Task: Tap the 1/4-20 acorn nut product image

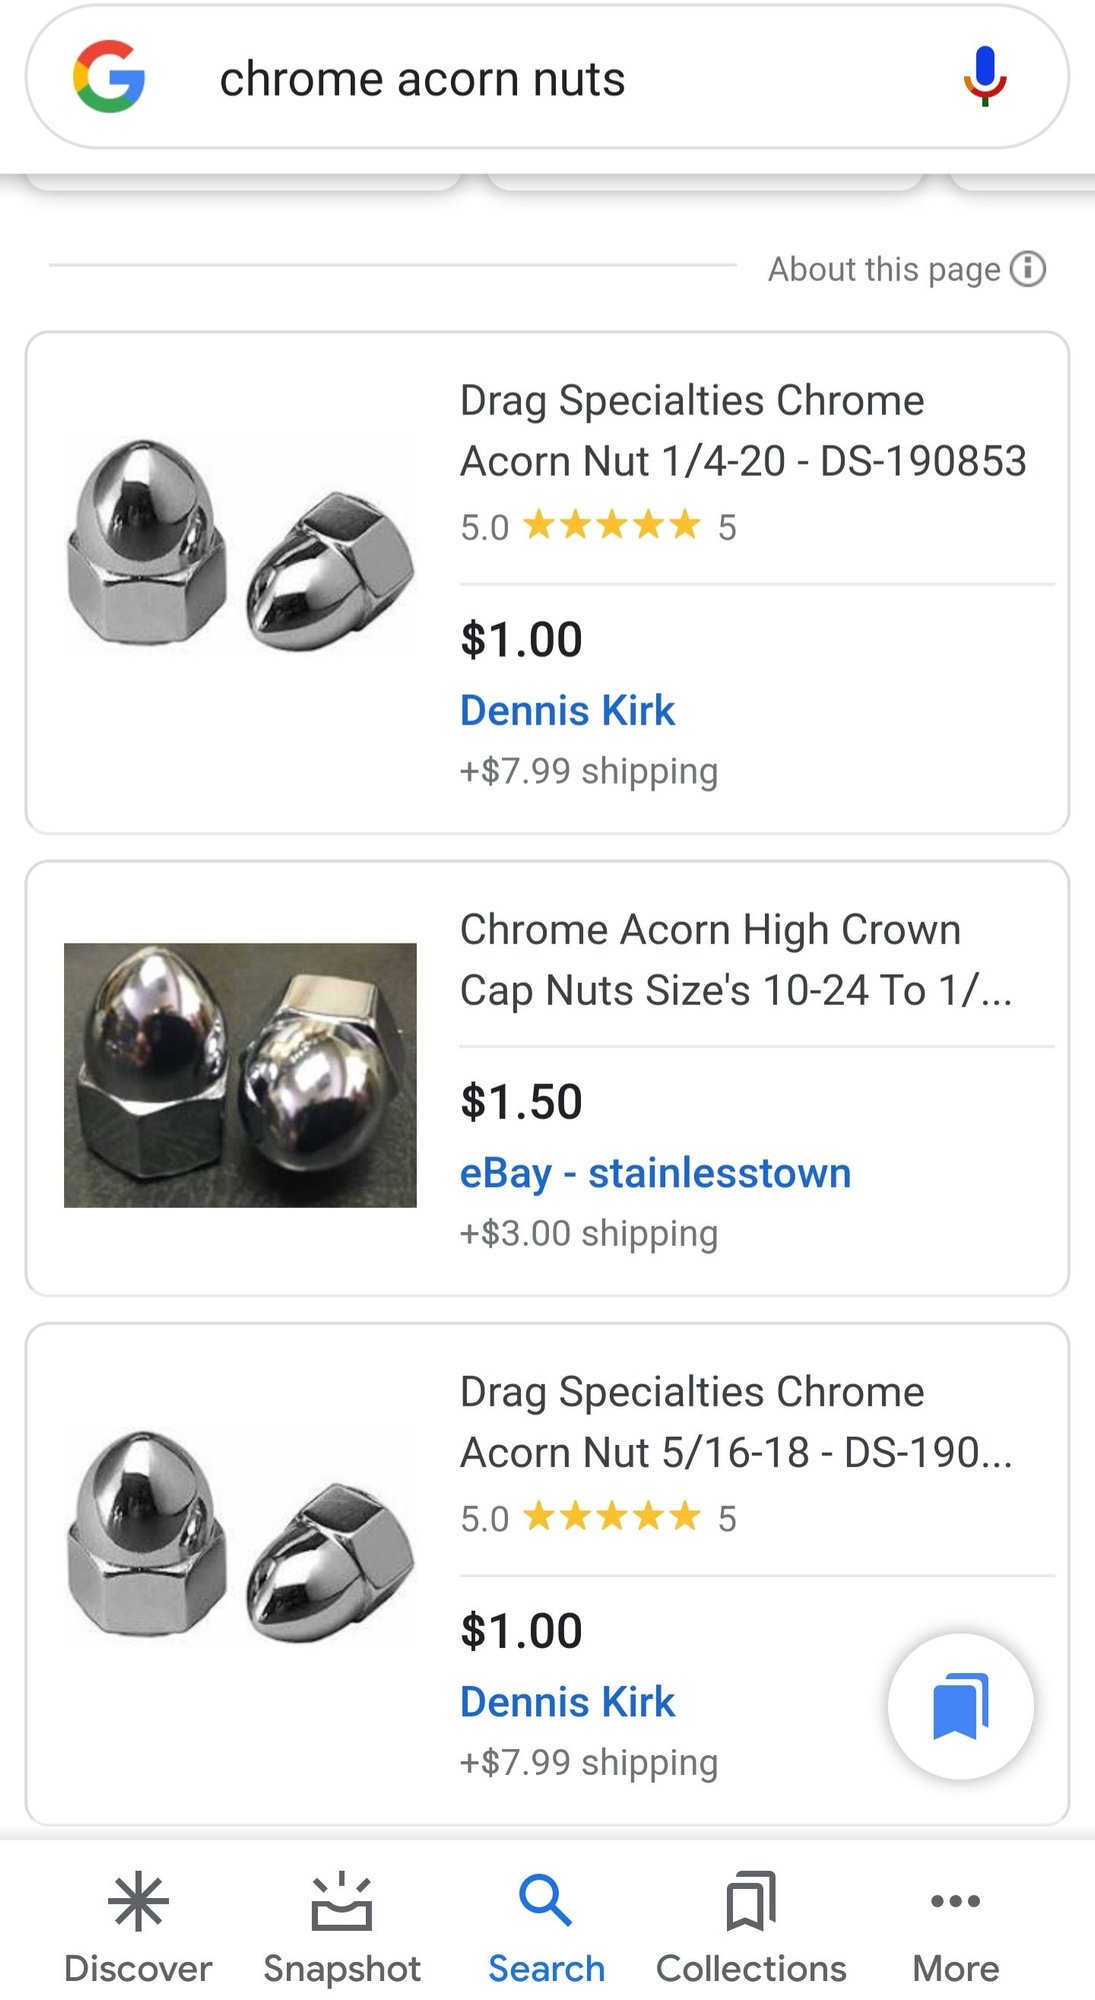Action: point(241,546)
